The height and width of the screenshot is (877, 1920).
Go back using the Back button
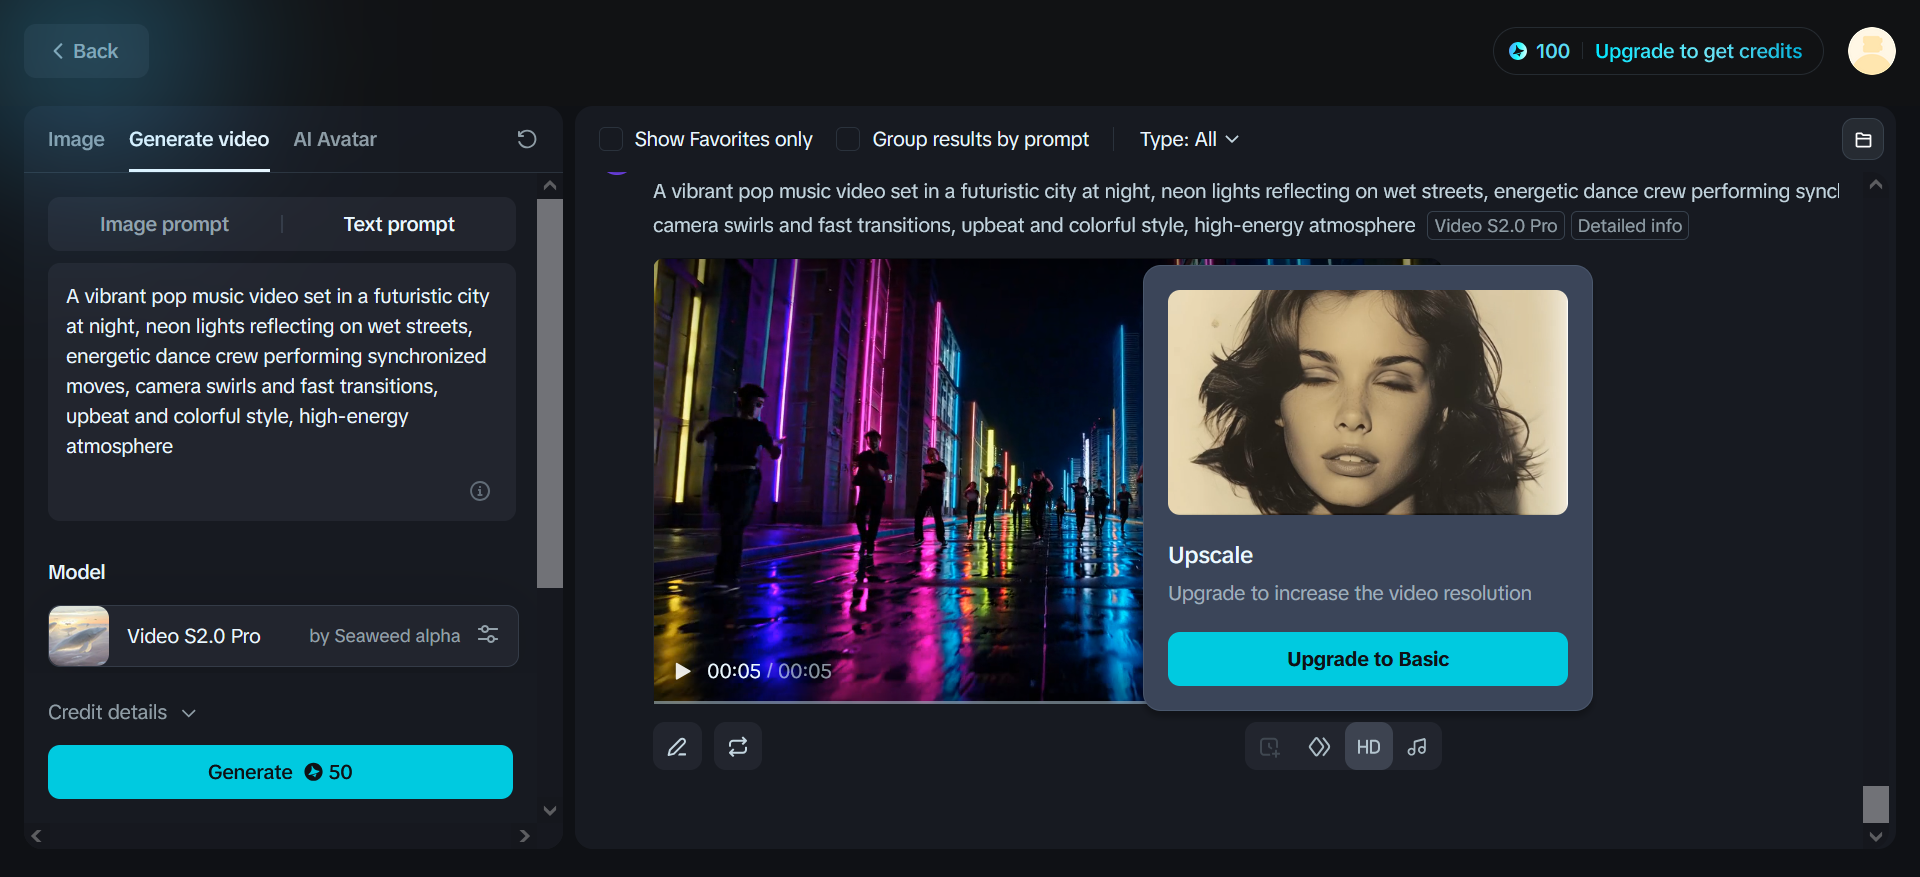pyautogui.click(x=86, y=51)
